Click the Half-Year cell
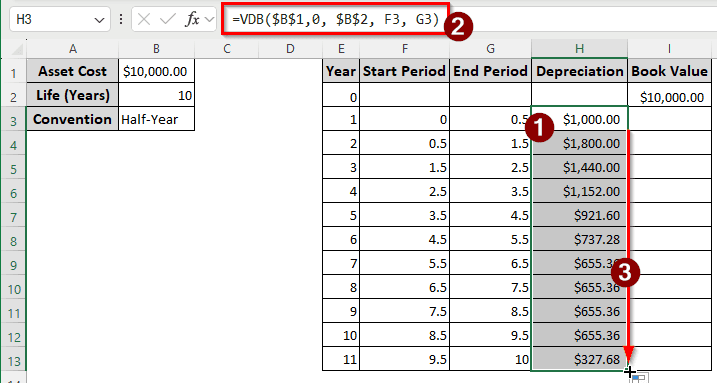This screenshot has width=717, height=383. coord(156,119)
